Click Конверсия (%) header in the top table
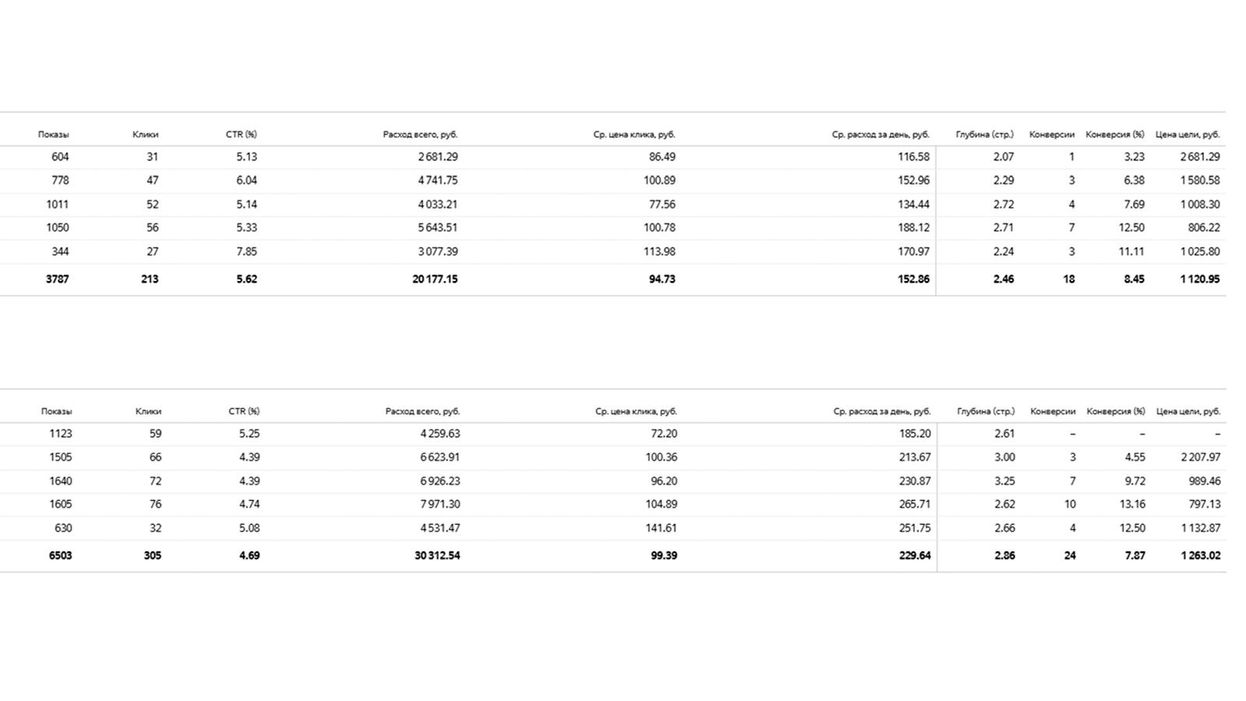This screenshot has width=1246, height=701. coord(1115,134)
